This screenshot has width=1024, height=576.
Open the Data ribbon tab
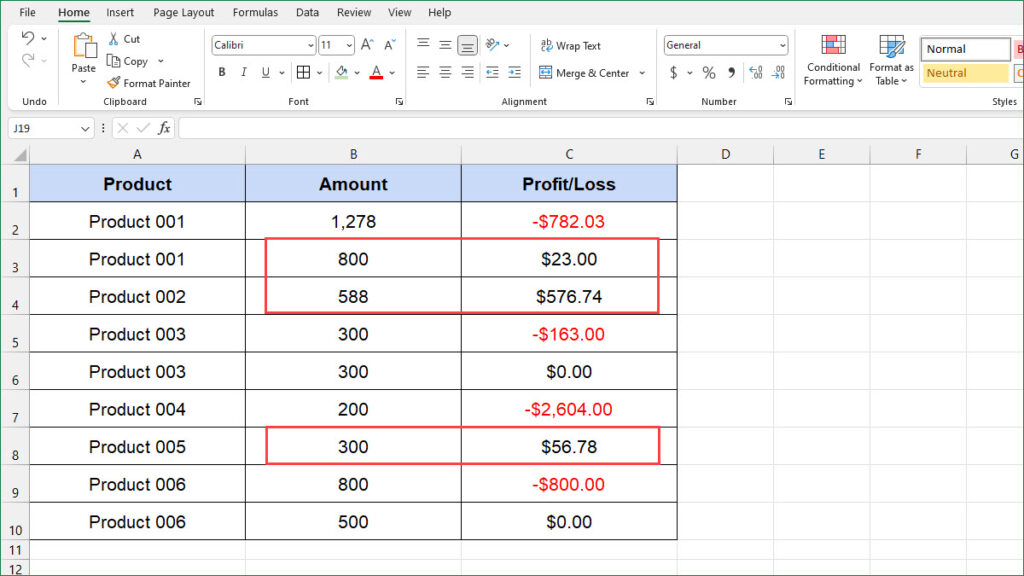307,12
